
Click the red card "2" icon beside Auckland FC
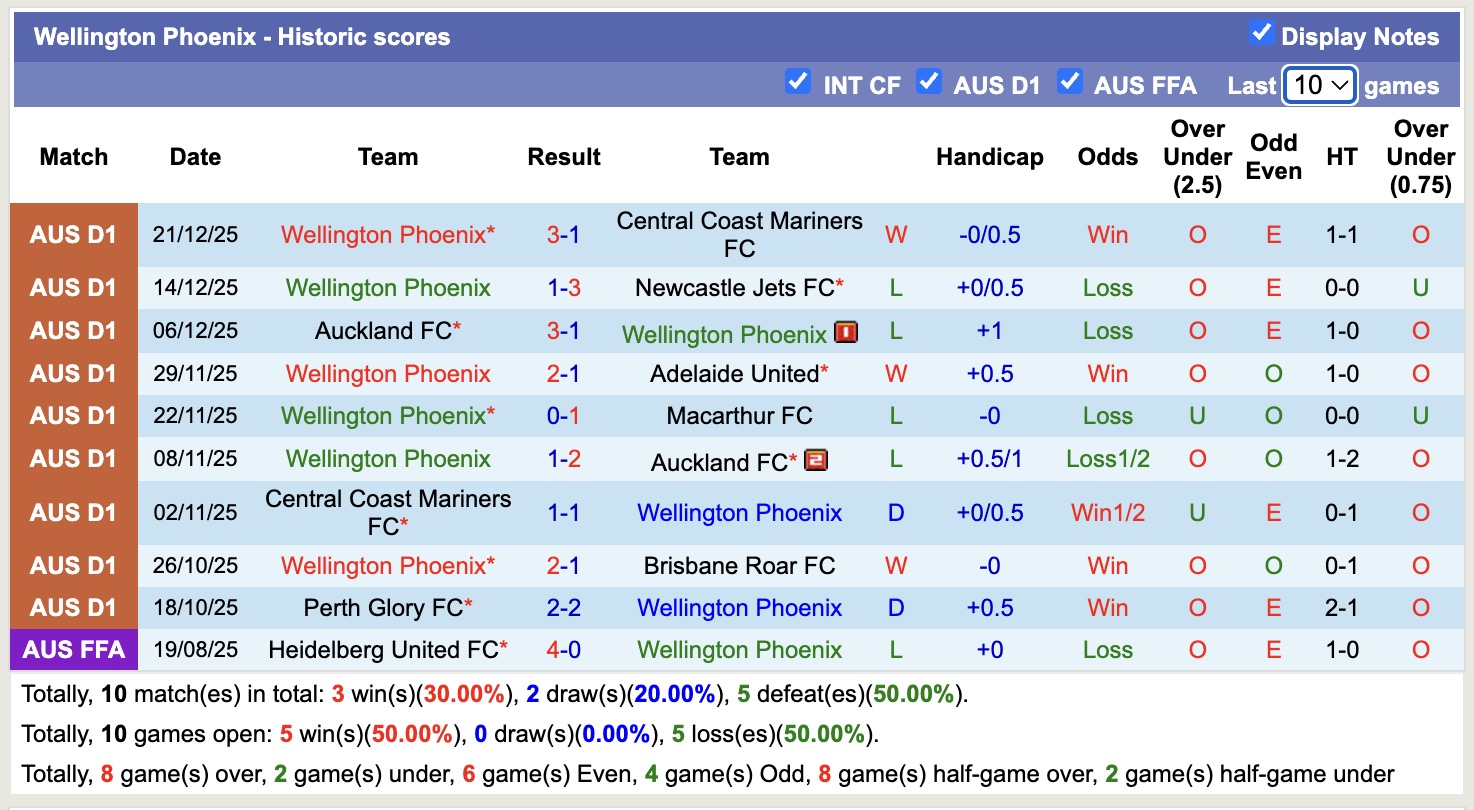[x=817, y=461]
